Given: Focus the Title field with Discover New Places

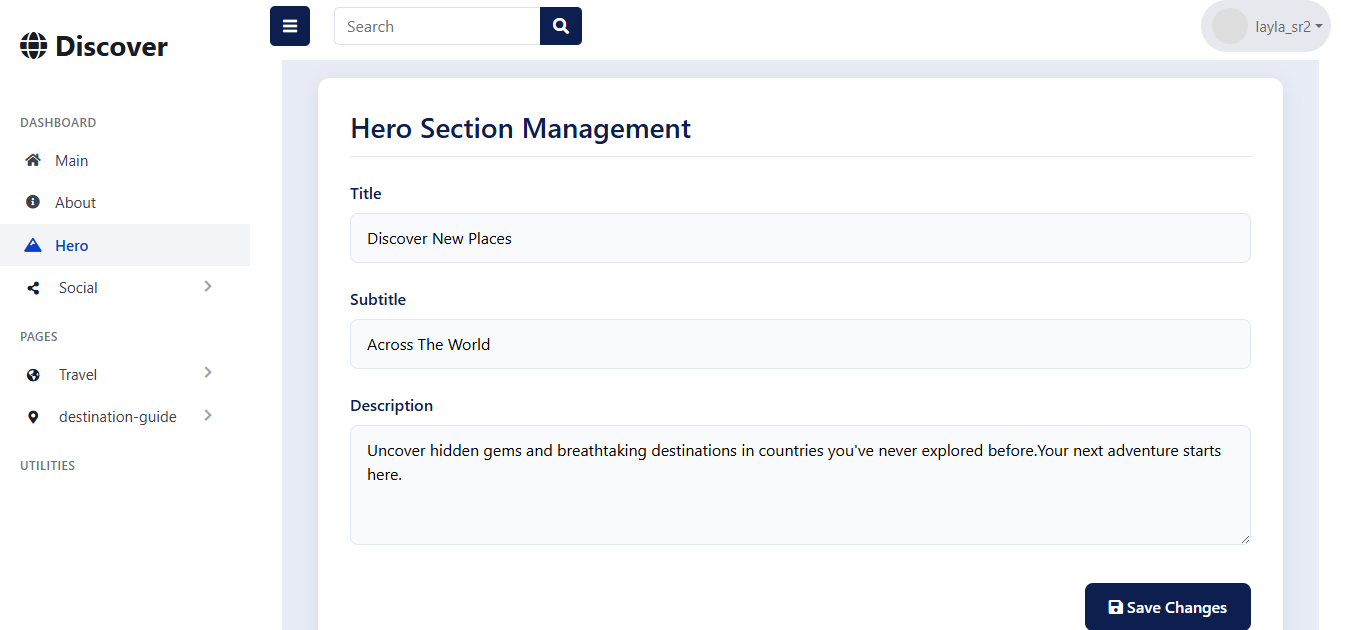Looking at the screenshot, I should (x=799, y=238).
